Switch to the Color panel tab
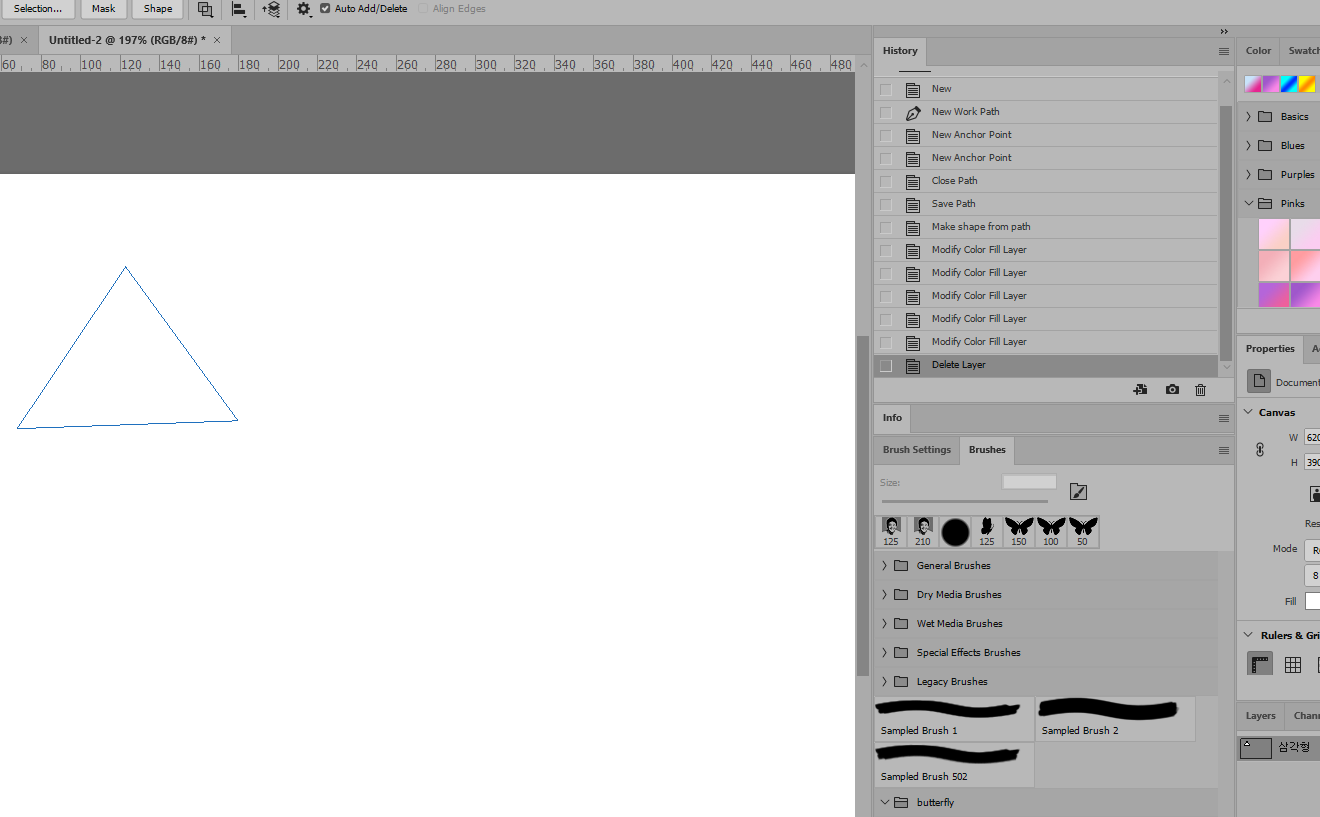 [1258, 51]
